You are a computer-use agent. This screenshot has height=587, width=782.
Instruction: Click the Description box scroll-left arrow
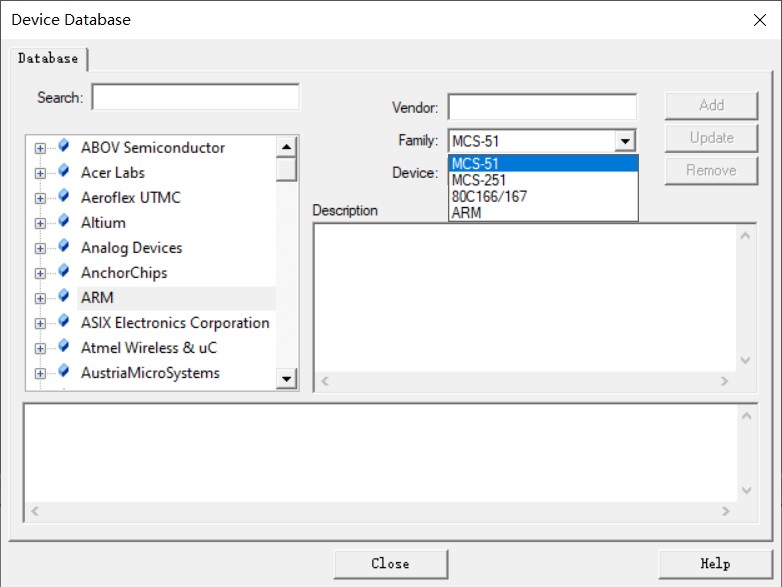[325, 381]
